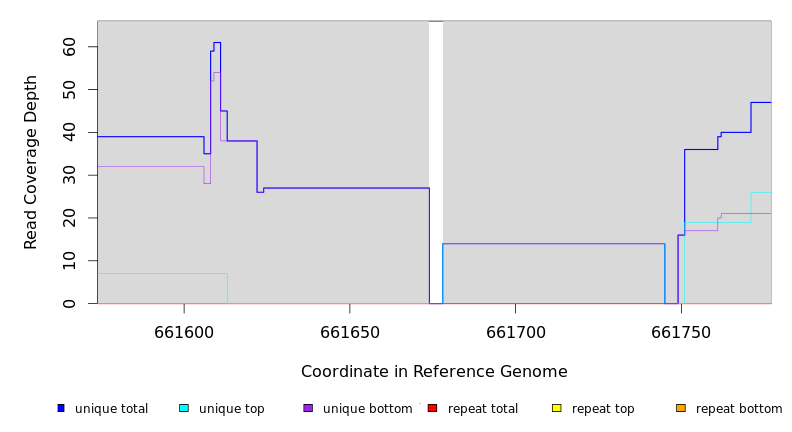Select the "repeat top" legend label
The image size is (792, 432).
pyautogui.click(x=603, y=409)
